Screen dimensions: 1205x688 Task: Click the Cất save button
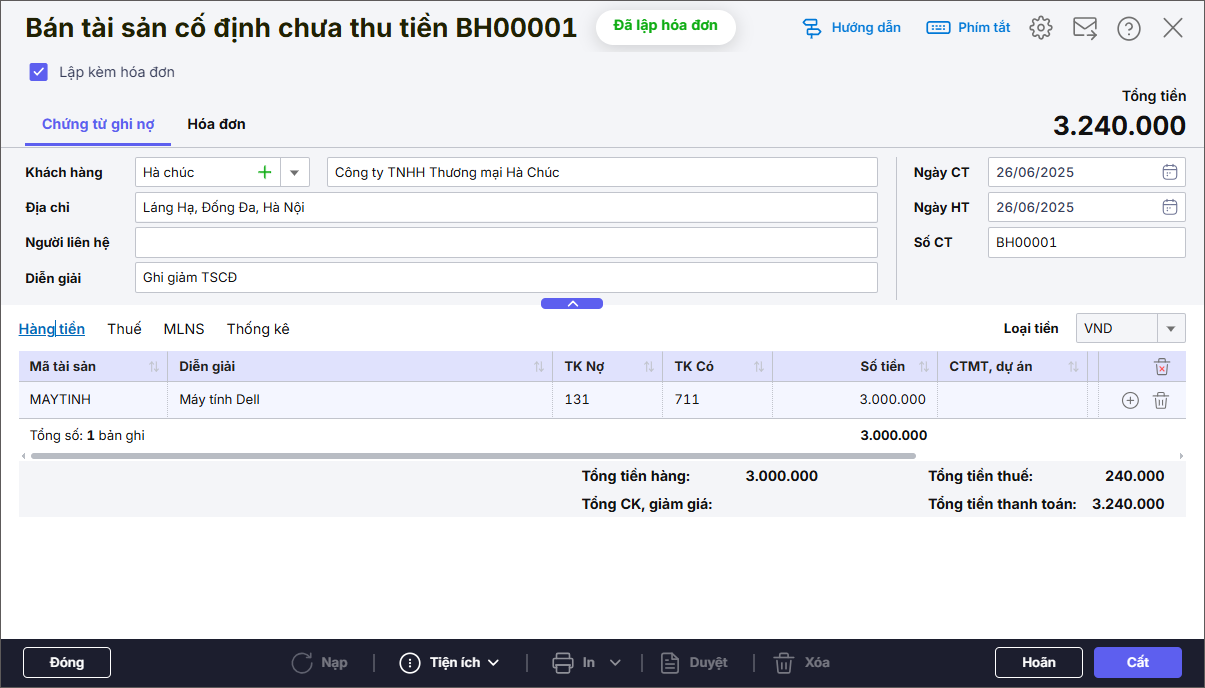tap(1137, 662)
